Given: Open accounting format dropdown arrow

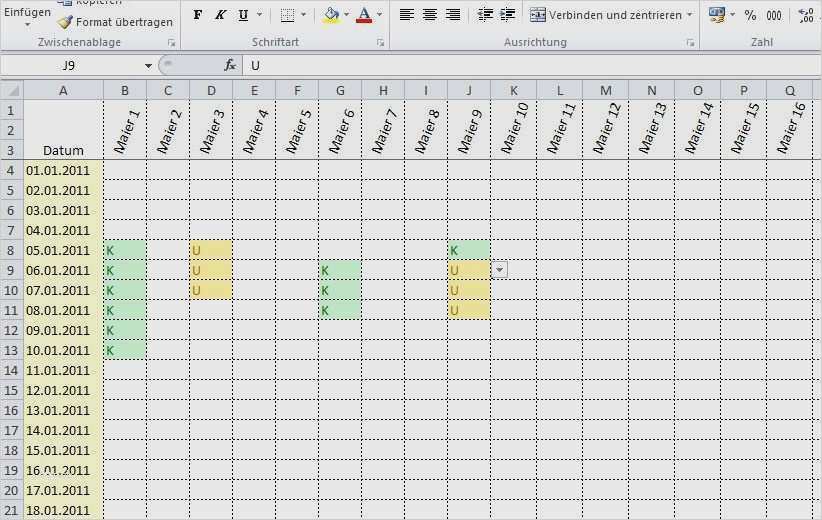Looking at the screenshot, I should [x=732, y=15].
